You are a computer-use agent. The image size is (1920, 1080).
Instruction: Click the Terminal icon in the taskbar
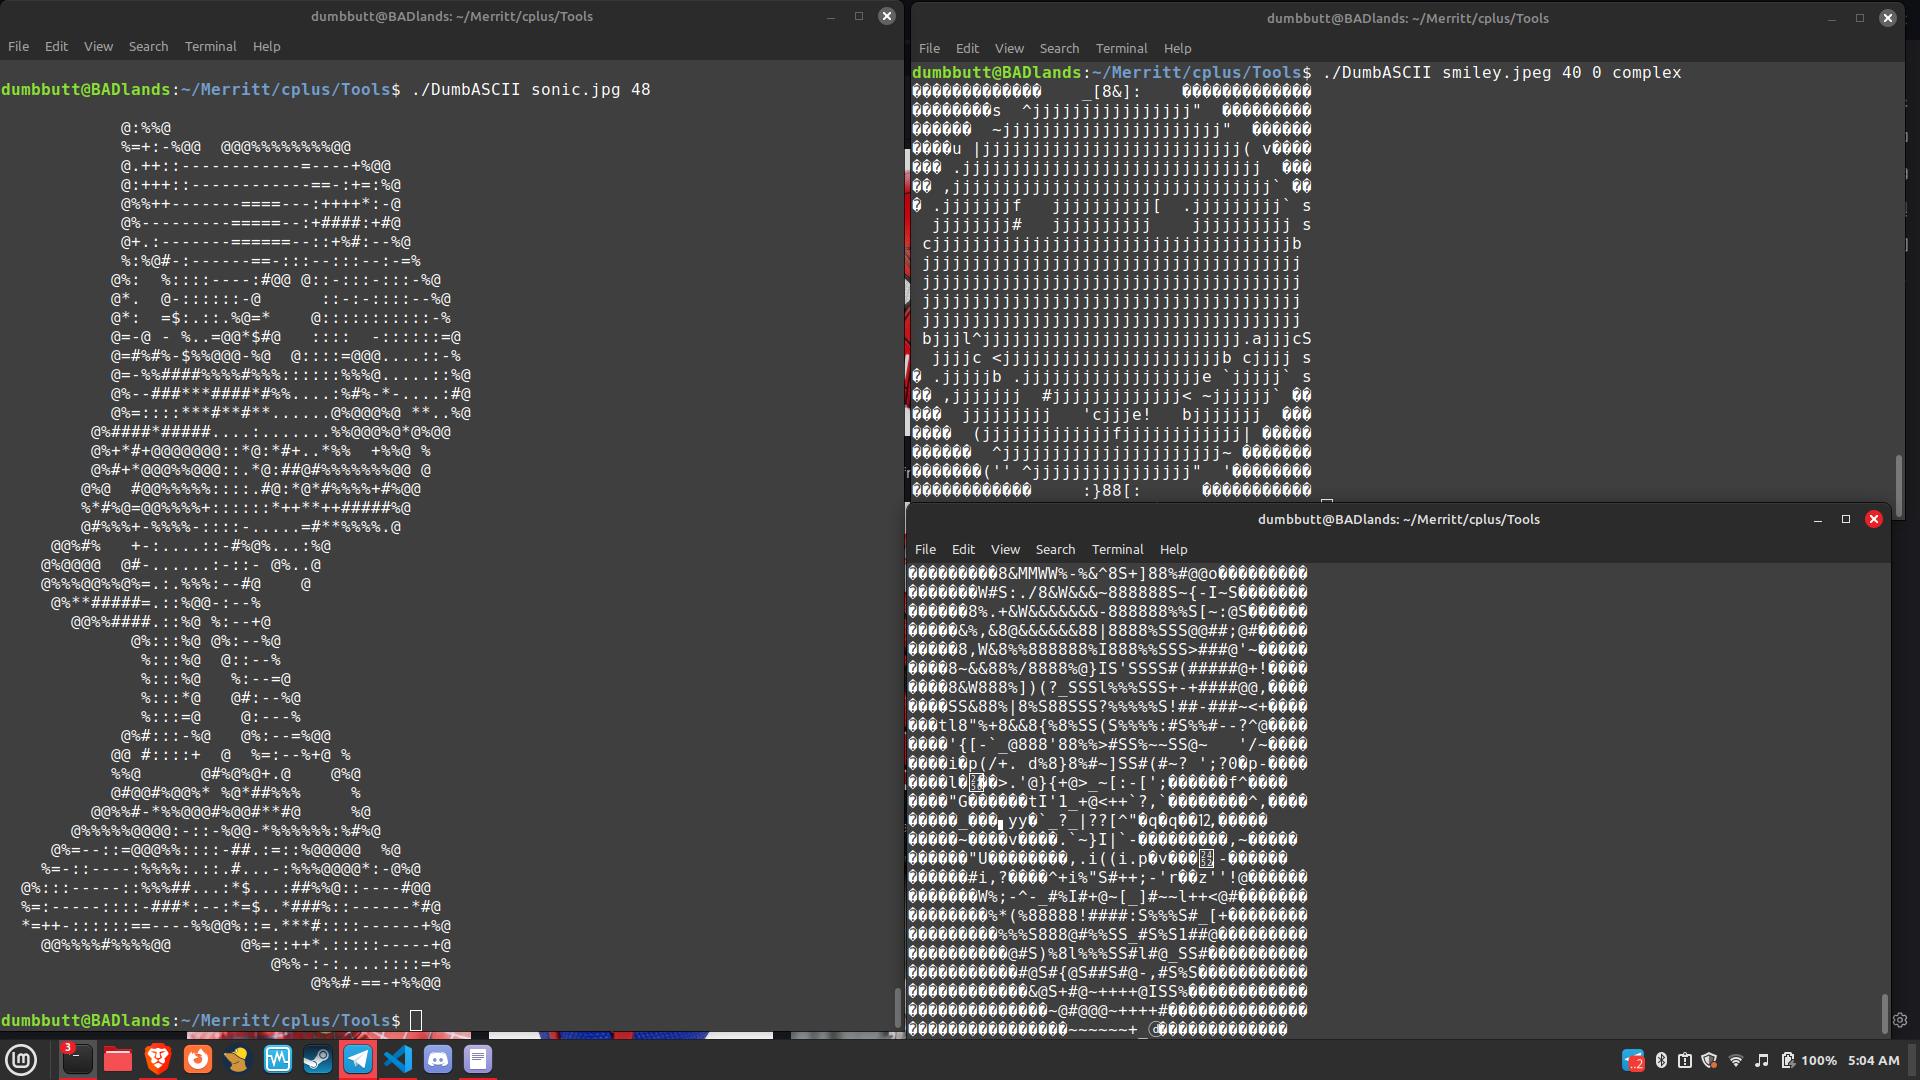77,1059
